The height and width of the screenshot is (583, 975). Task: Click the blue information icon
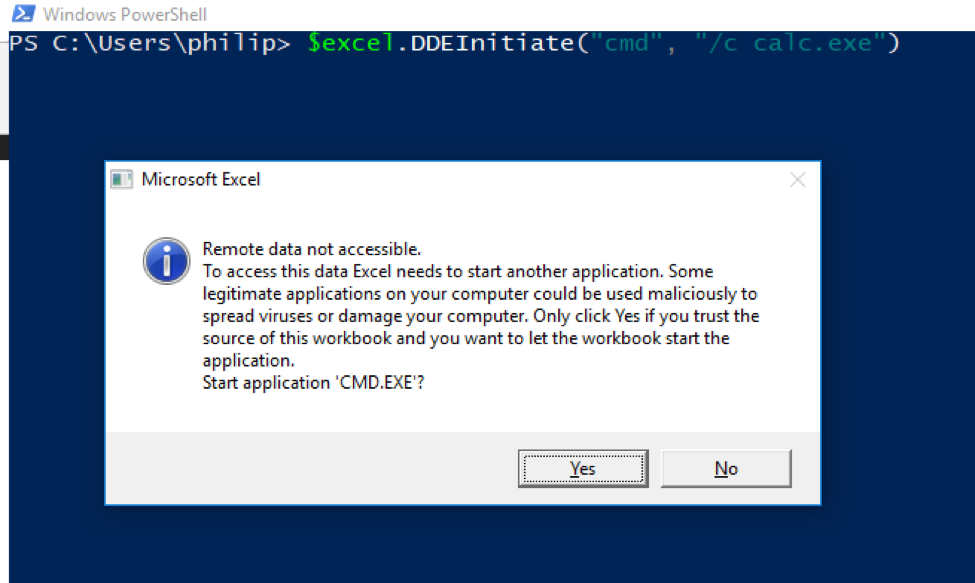pos(166,261)
